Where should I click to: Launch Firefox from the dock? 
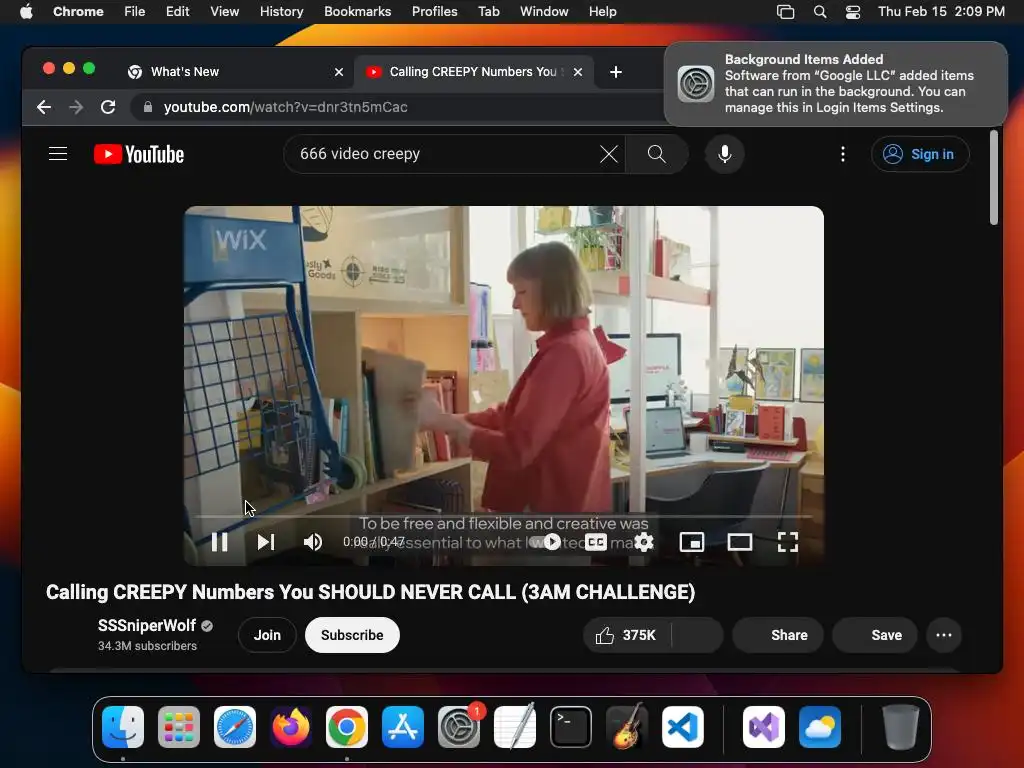291,727
